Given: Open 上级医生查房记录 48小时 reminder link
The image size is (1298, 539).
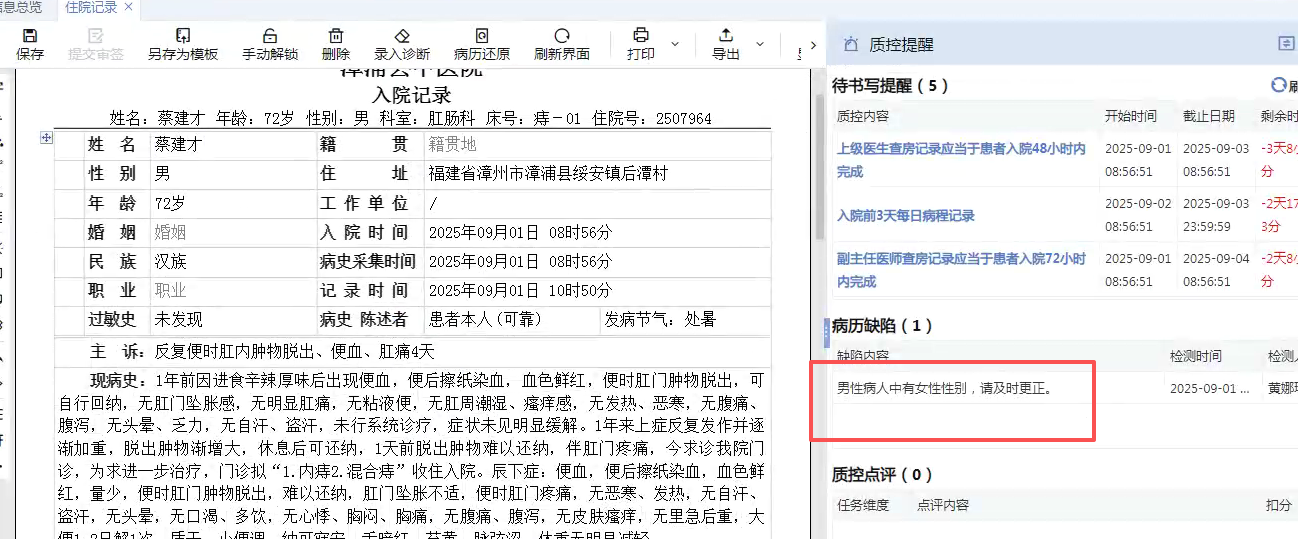Looking at the screenshot, I should pyautogui.click(x=961, y=160).
